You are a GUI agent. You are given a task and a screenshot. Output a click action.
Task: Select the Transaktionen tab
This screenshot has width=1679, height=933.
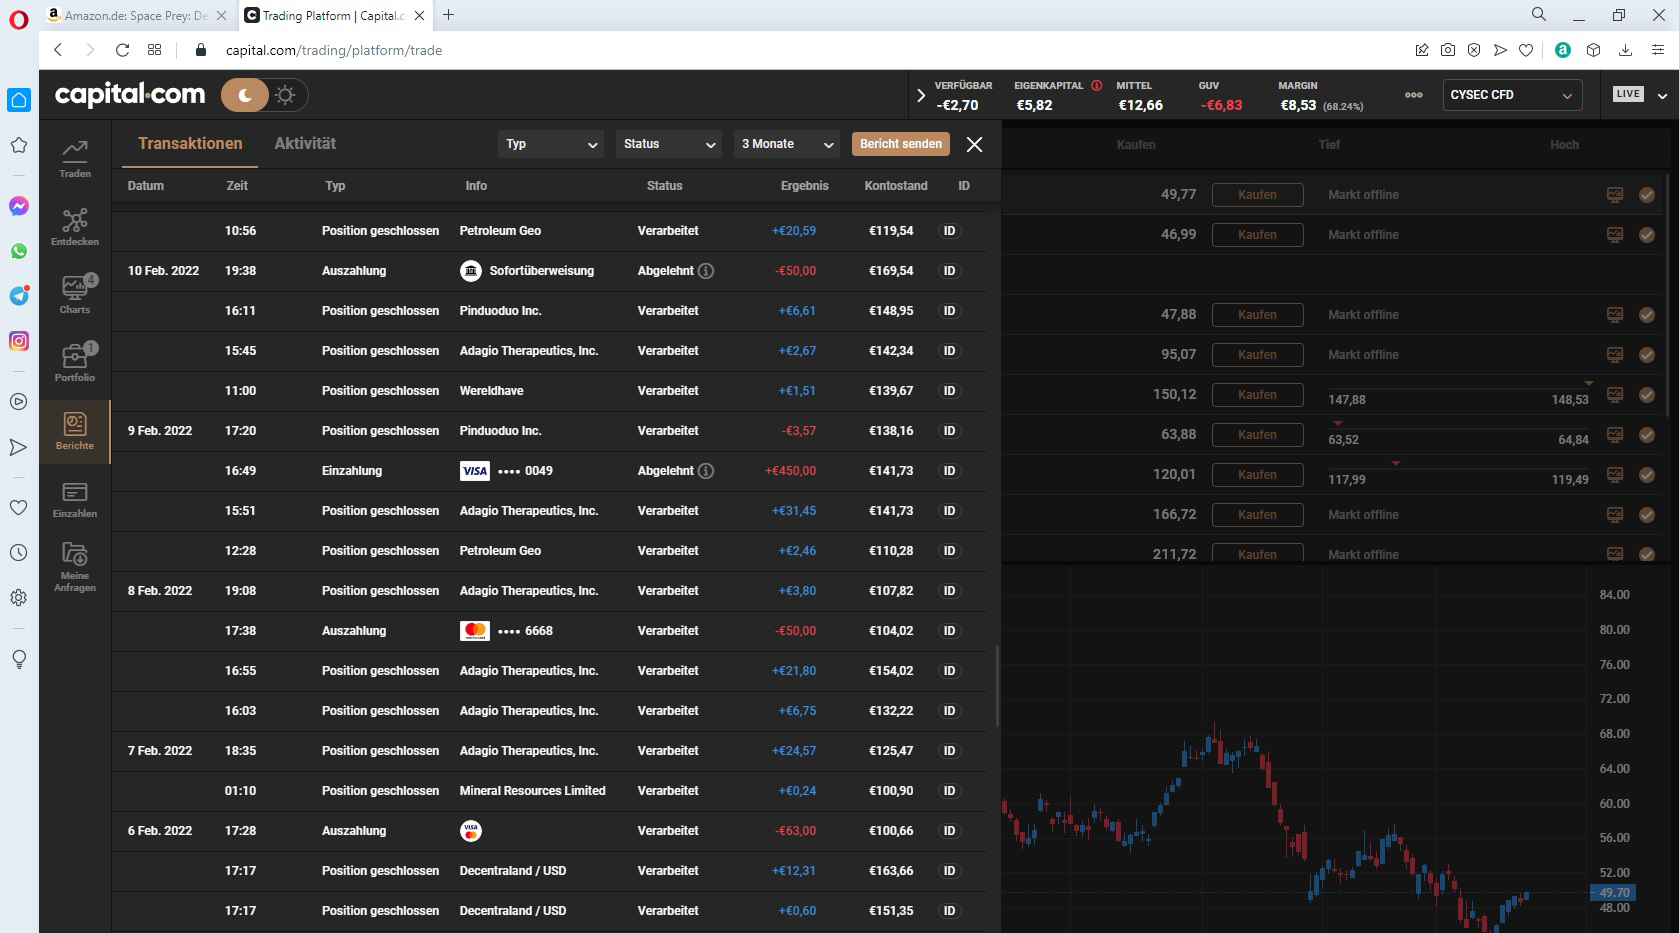(x=190, y=144)
